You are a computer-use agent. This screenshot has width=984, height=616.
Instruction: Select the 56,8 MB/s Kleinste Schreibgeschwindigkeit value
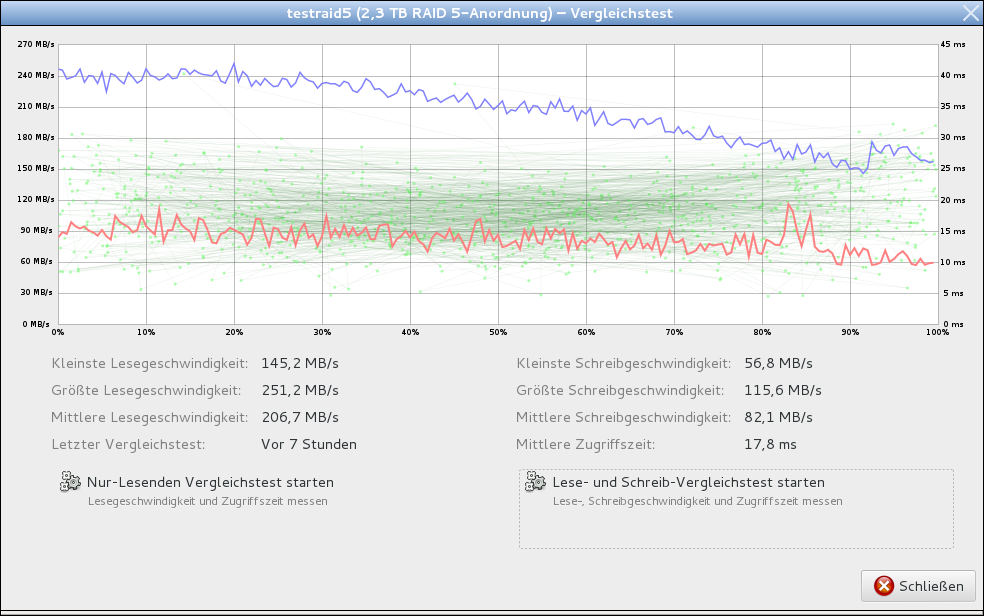coord(779,363)
